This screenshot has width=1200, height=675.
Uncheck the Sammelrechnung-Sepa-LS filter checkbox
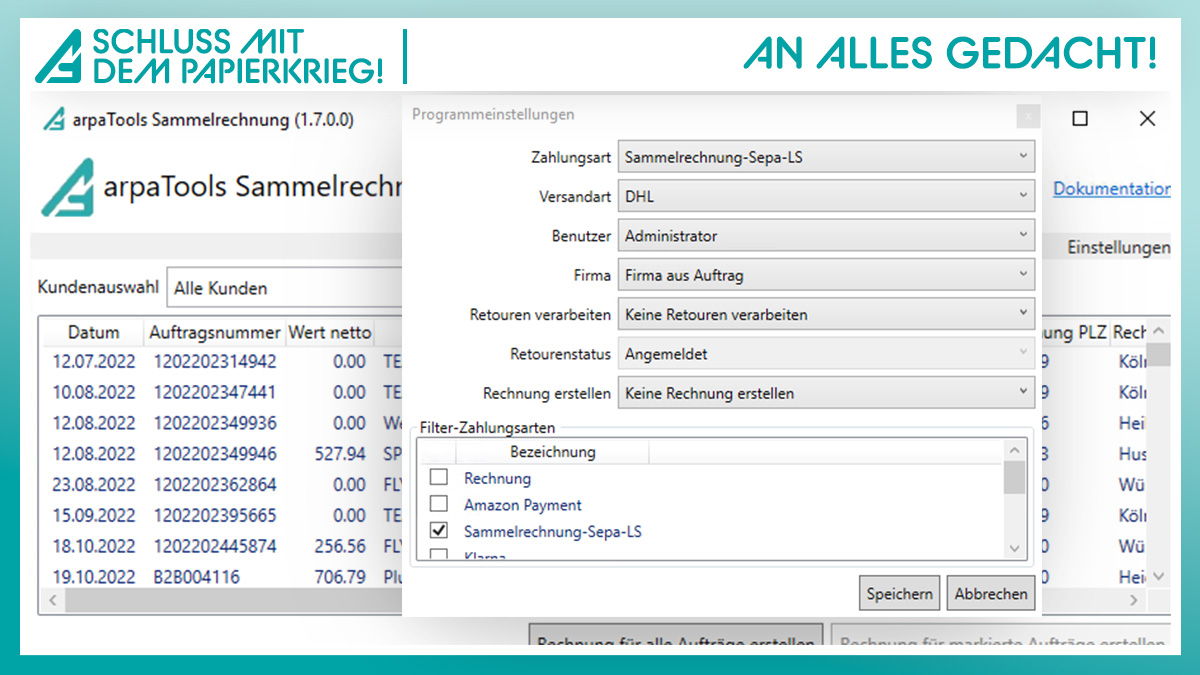pos(438,530)
